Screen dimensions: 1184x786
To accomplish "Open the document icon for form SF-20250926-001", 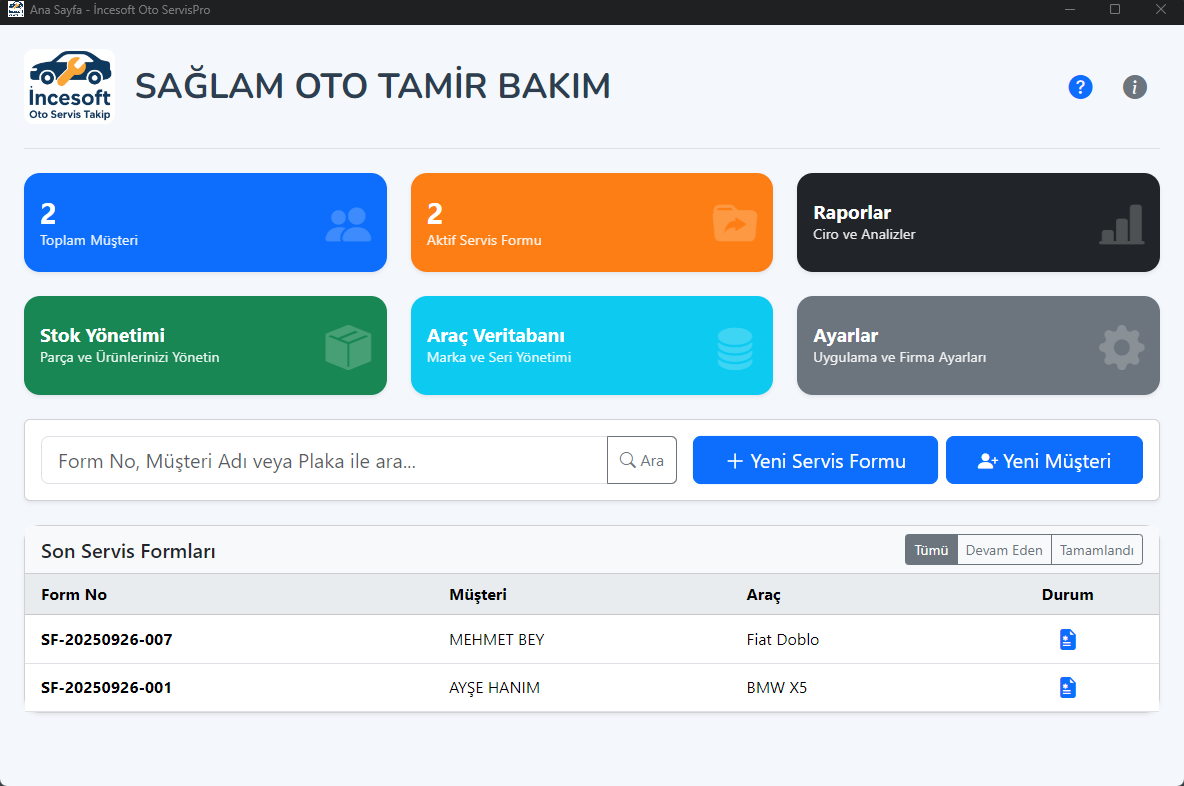I will pyautogui.click(x=1068, y=687).
